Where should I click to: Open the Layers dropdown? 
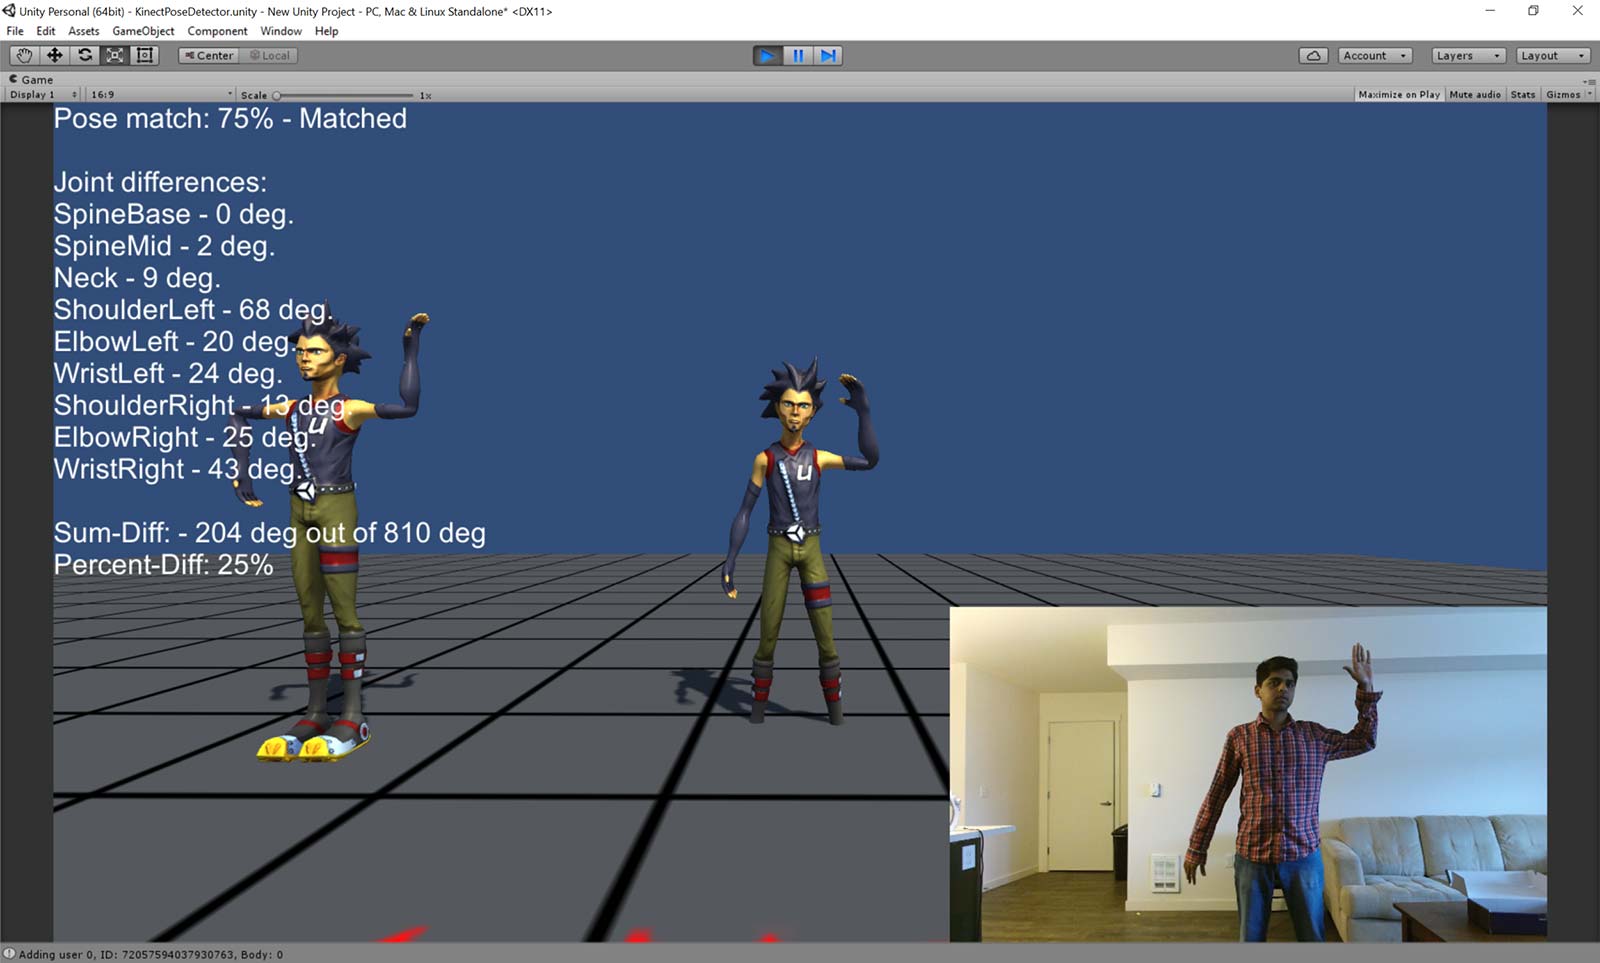tap(1468, 56)
